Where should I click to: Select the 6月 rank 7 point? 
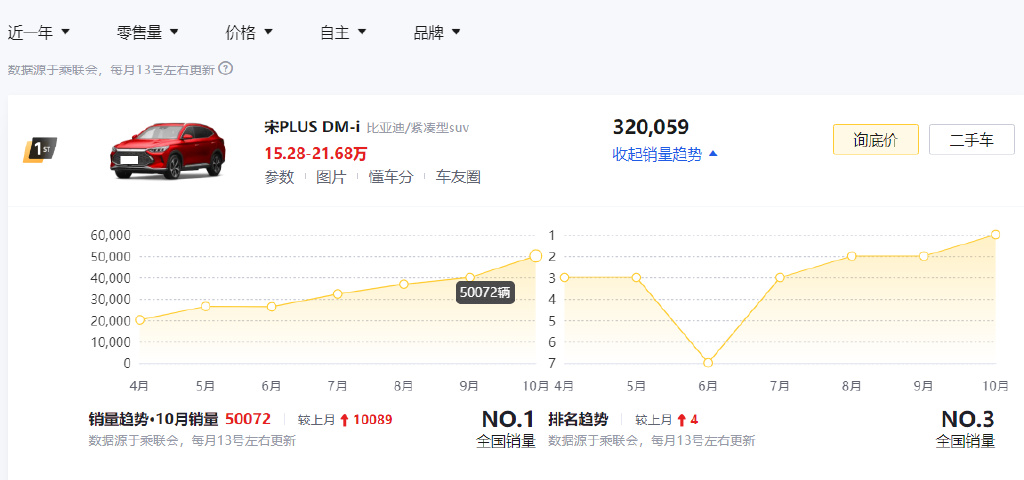coord(708,362)
